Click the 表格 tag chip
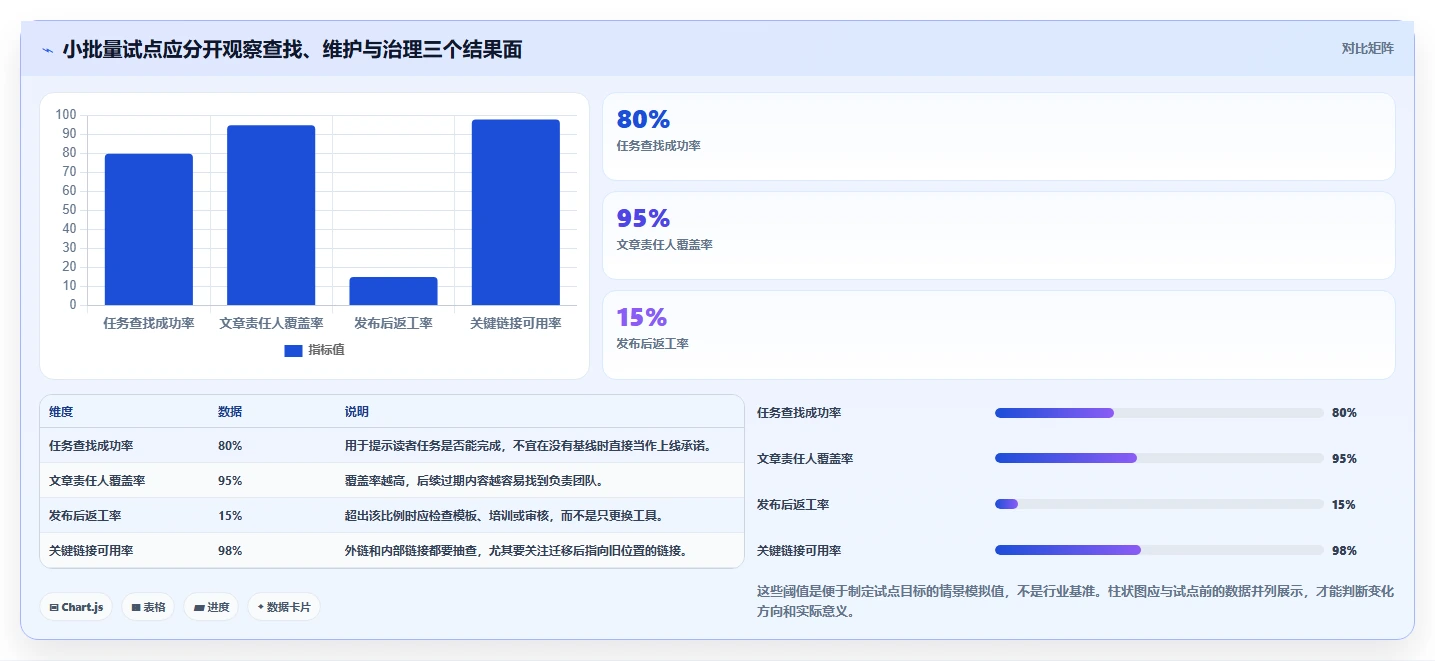Screen dimensions: 1435x661 pos(148,607)
